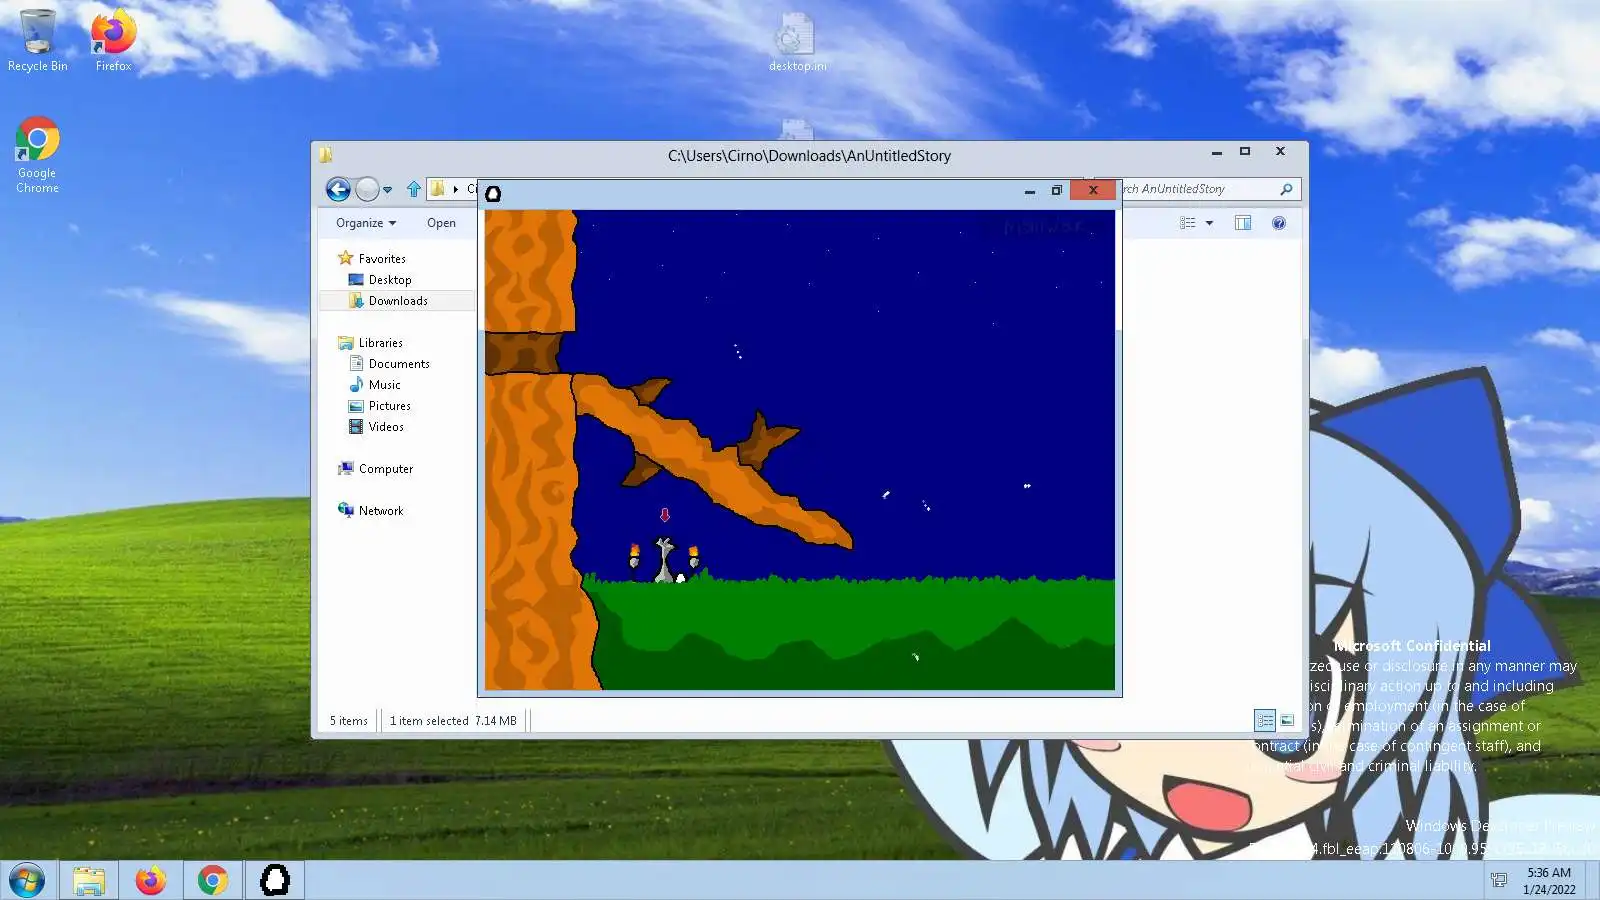The height and width of the screenshot is (900, 1600).
Task: Click the '1 item selected' status text
Action: pyautogui.click(x=429, y=721)
